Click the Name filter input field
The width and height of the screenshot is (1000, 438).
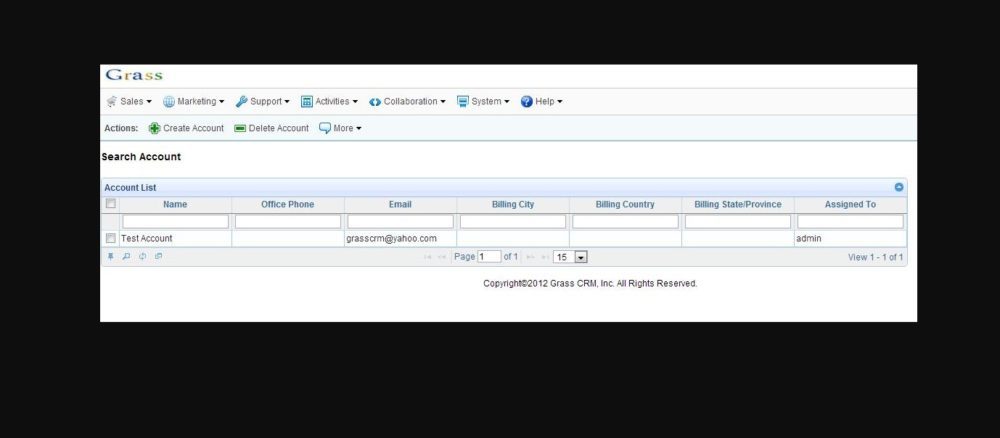[x=175, y=221]
